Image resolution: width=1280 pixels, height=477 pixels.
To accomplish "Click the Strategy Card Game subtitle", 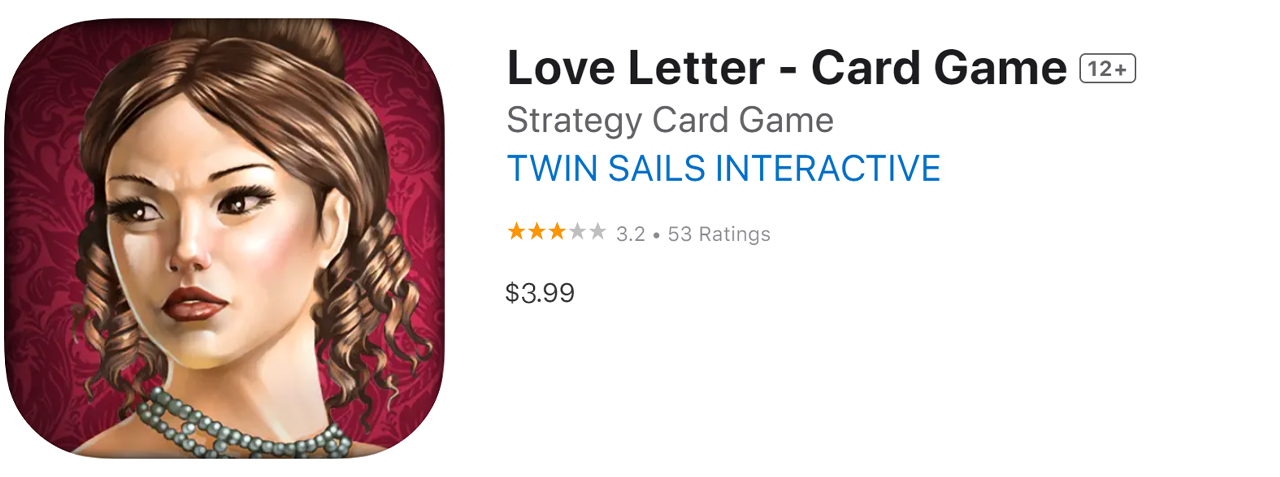I will pos(670,121).
